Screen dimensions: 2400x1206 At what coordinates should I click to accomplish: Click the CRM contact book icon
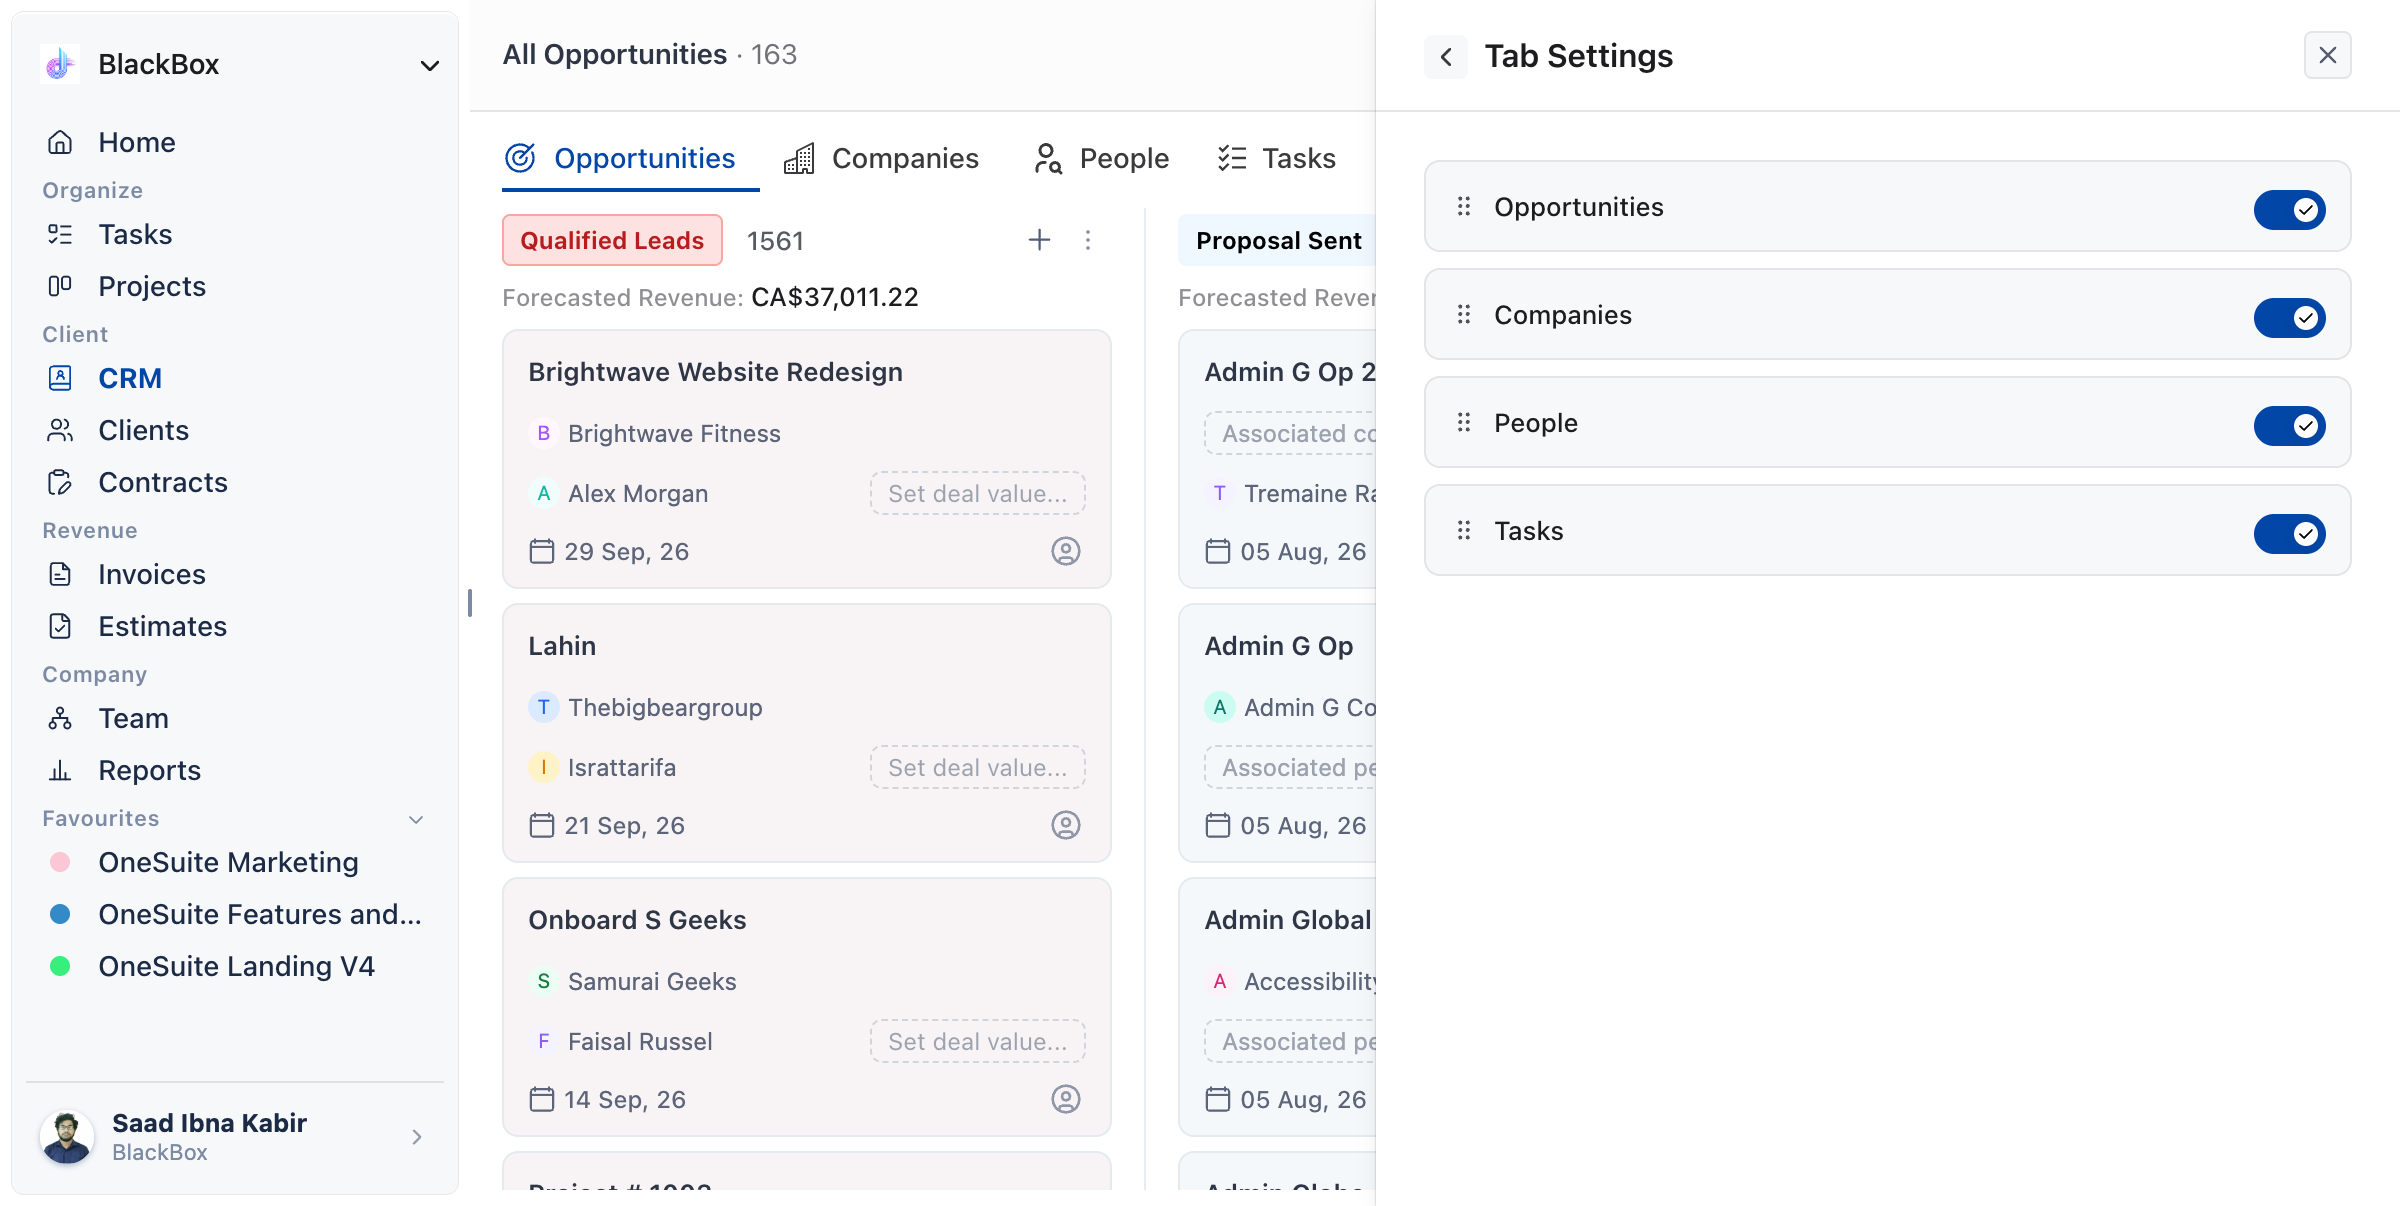[60, 378]
